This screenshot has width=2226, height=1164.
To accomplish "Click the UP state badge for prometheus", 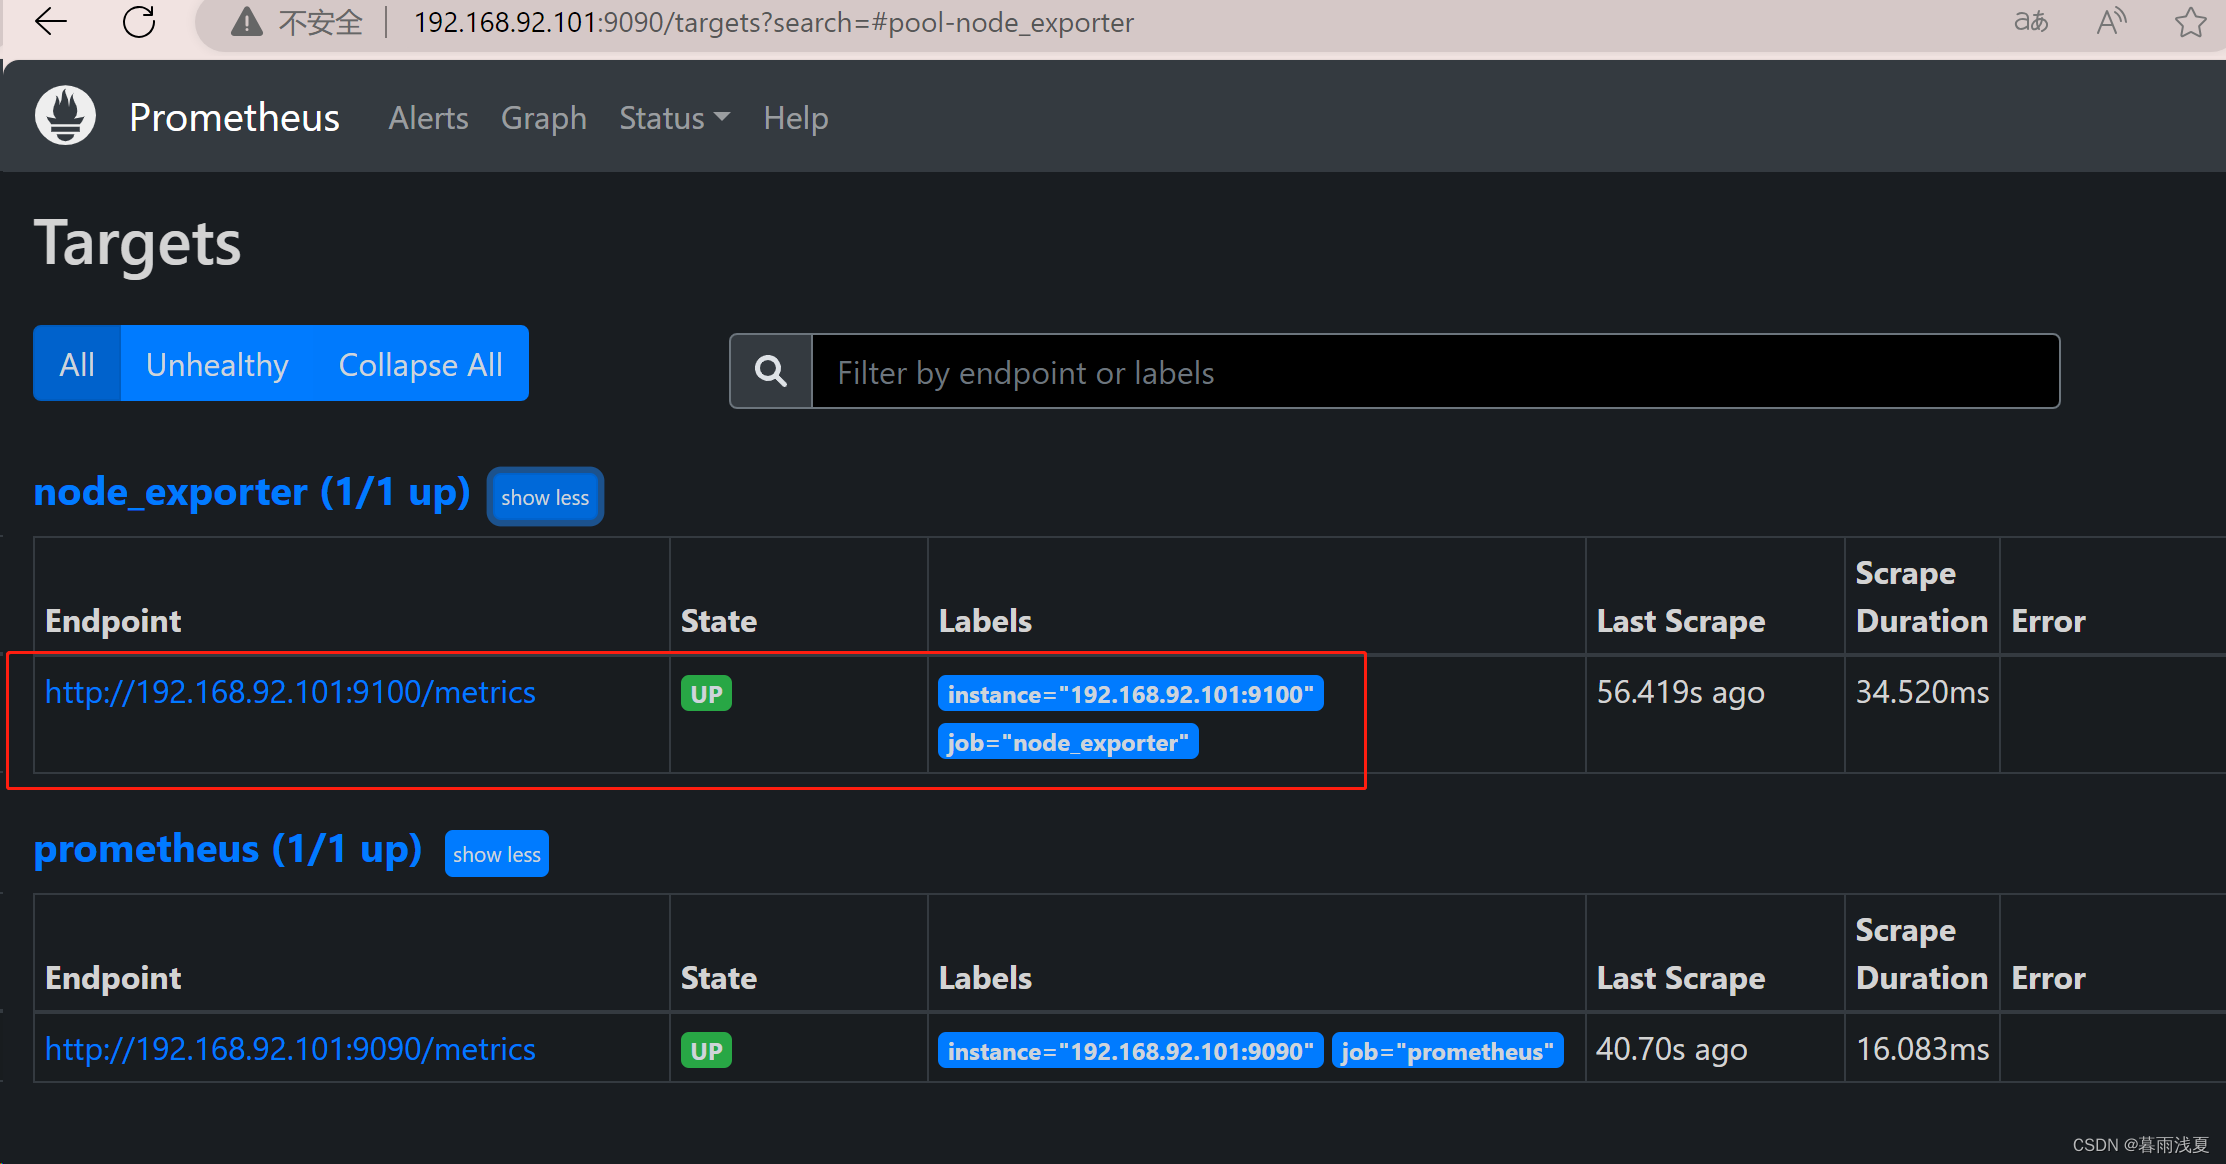I will [x=706, y=1051].
